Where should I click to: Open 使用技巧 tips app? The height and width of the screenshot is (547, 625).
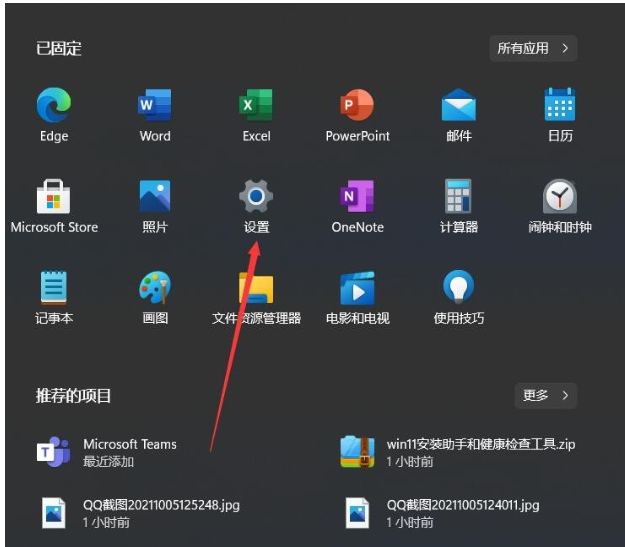coord(459,287)
